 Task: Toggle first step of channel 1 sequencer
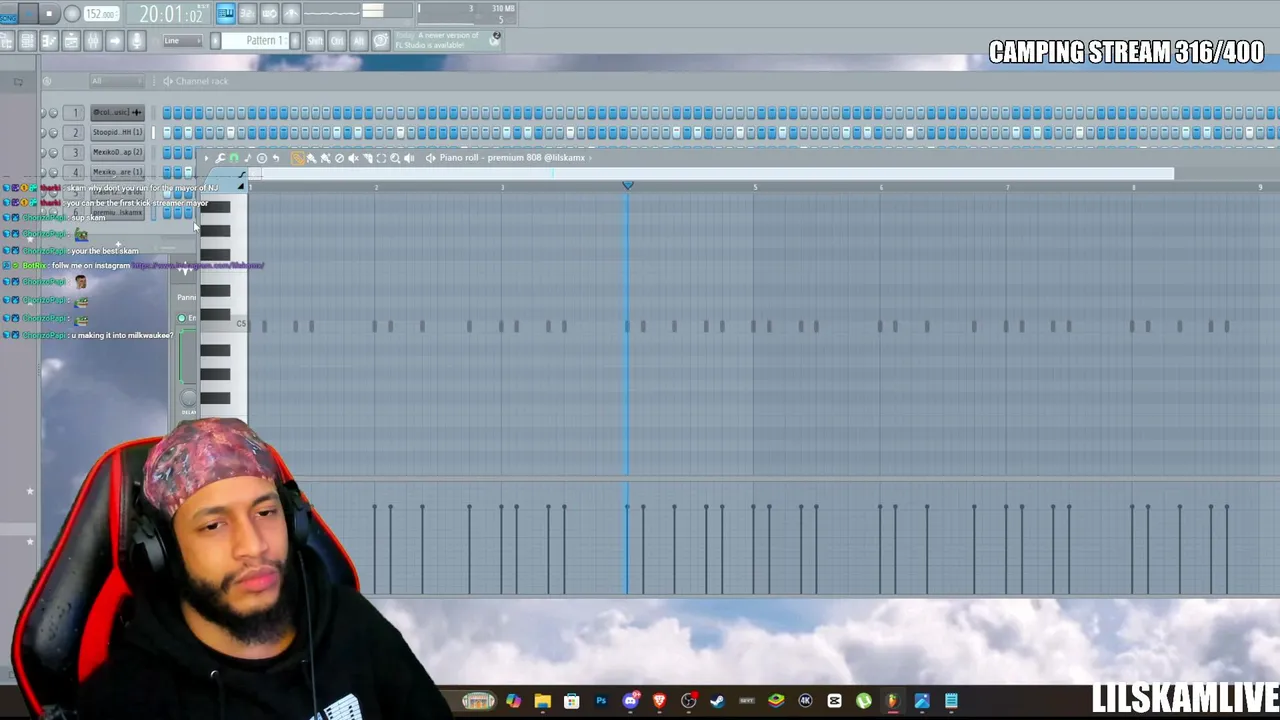(167, 112)
